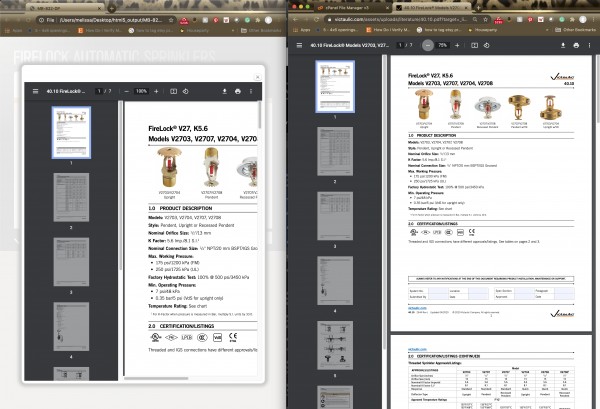600x409 pixels.
Task: Switch to cPanel File Manager tab
Action: 352,8
